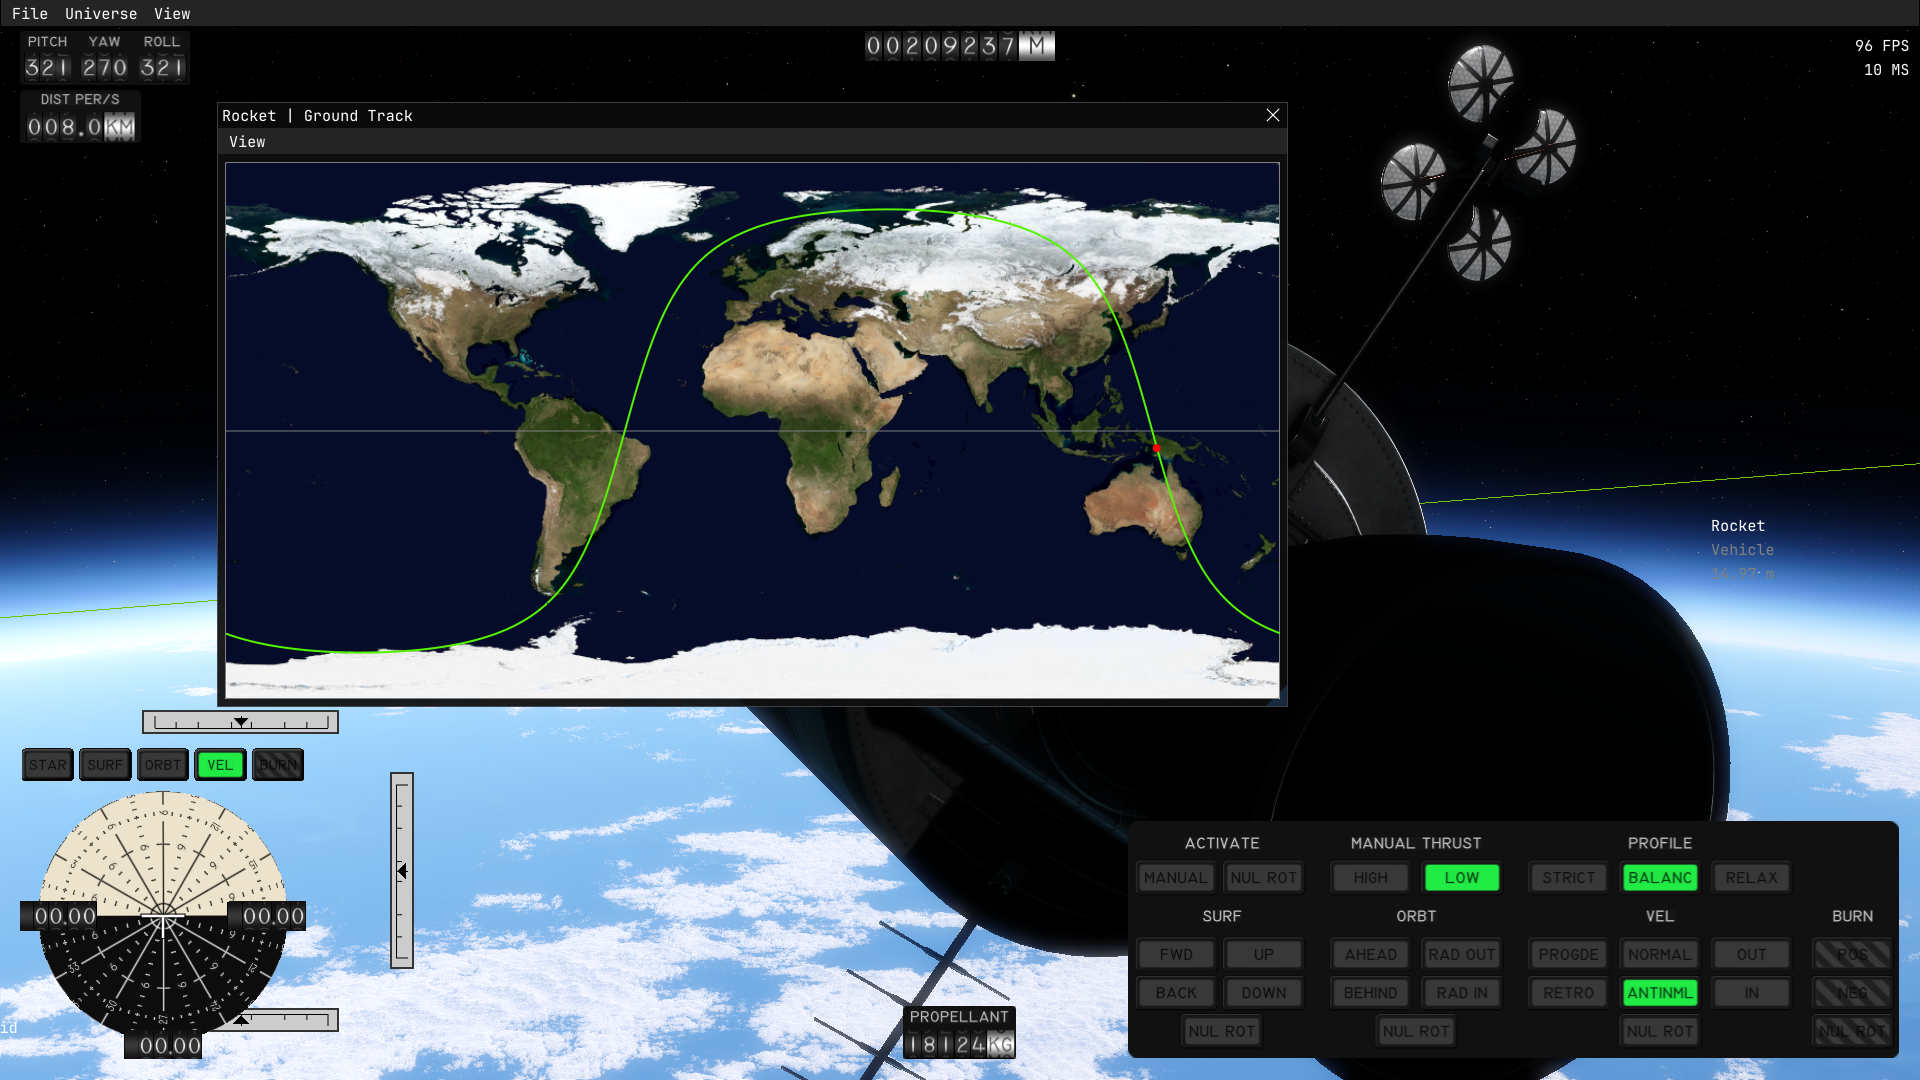Viewport: 1920px width, 1080px height.
Task: Click the DIST PER/S readout
Action: pyautogui.click(x=80, y=127)
